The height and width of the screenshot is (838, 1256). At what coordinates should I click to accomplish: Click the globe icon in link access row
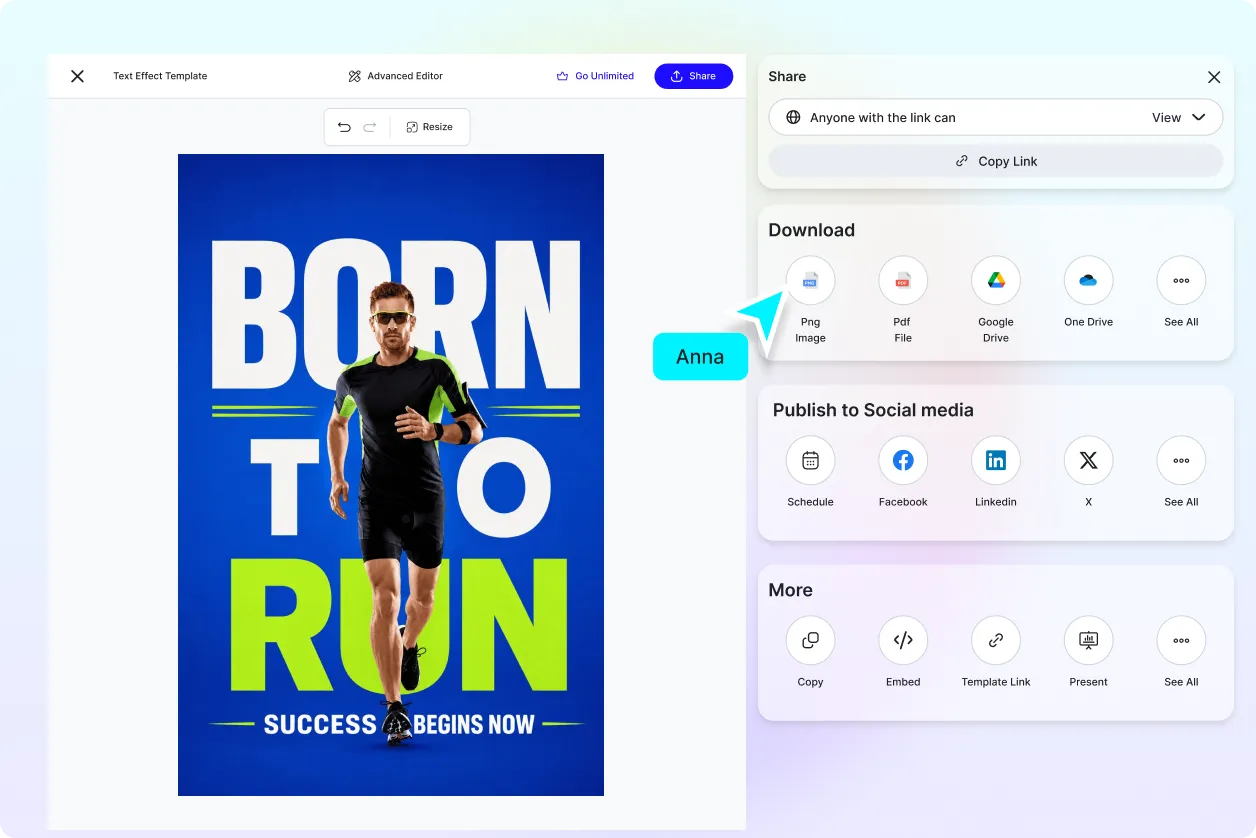point(793,117)
